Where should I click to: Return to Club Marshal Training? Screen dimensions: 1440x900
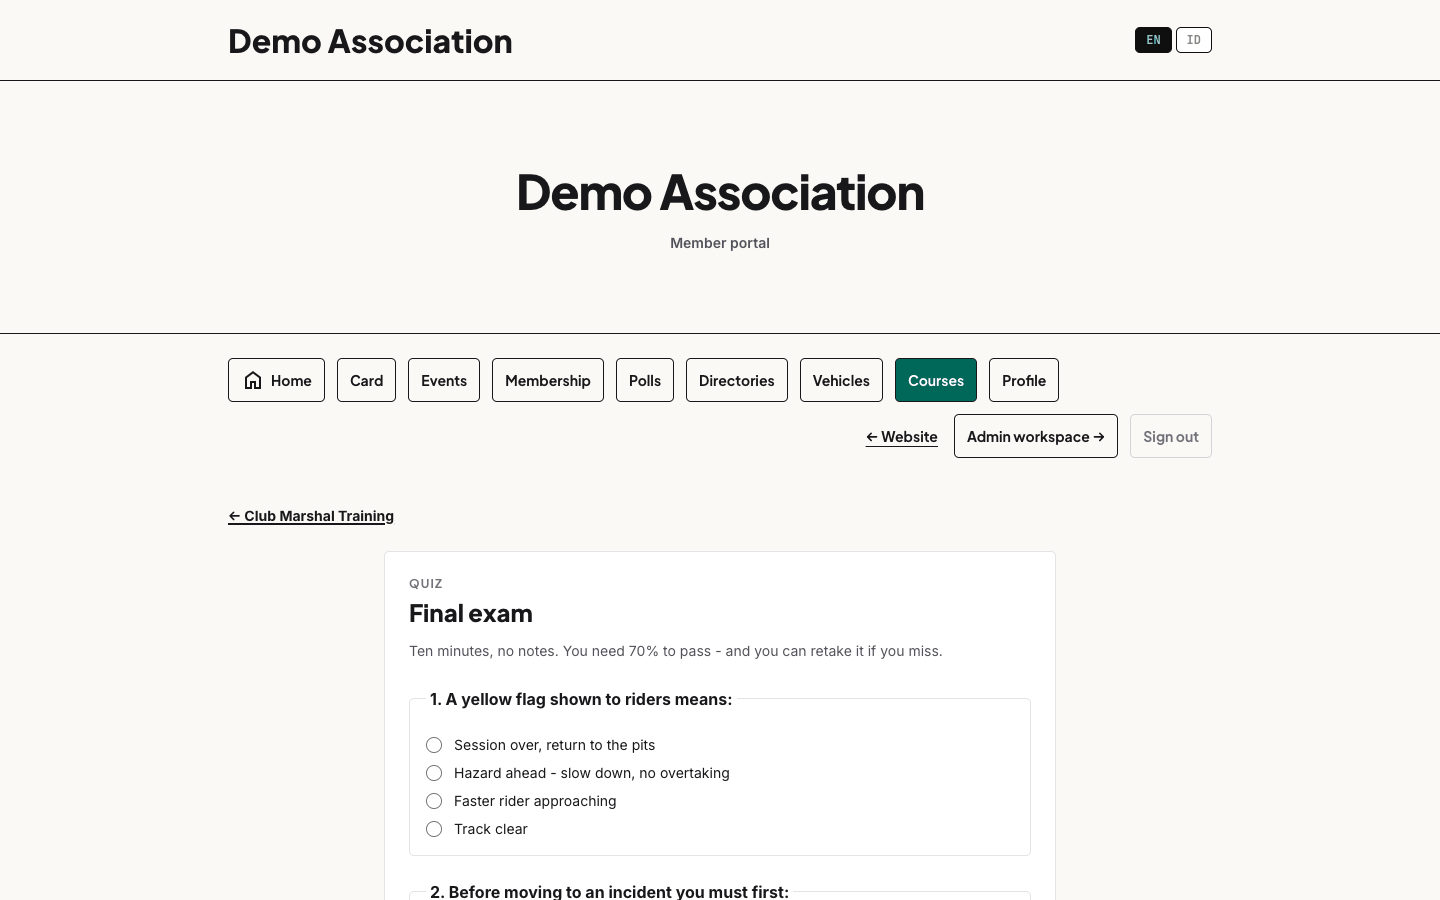(311, 516)
